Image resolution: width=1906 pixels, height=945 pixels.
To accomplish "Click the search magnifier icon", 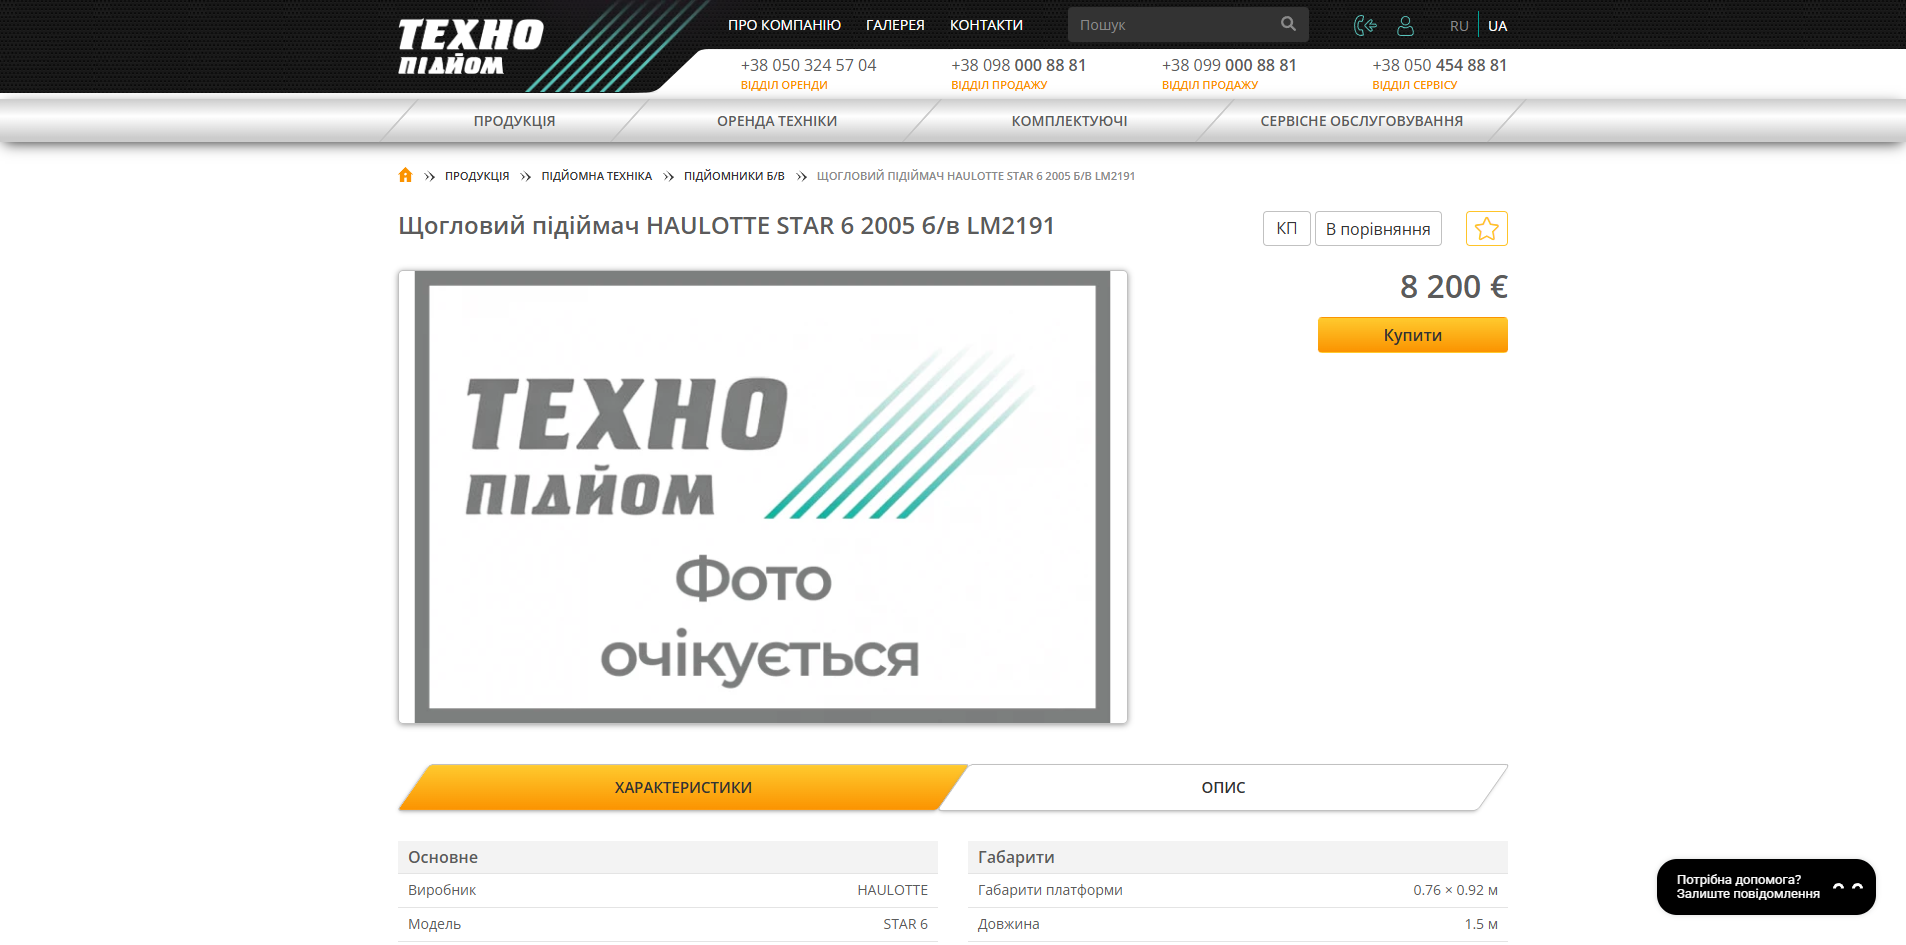I will point(1288,24).
